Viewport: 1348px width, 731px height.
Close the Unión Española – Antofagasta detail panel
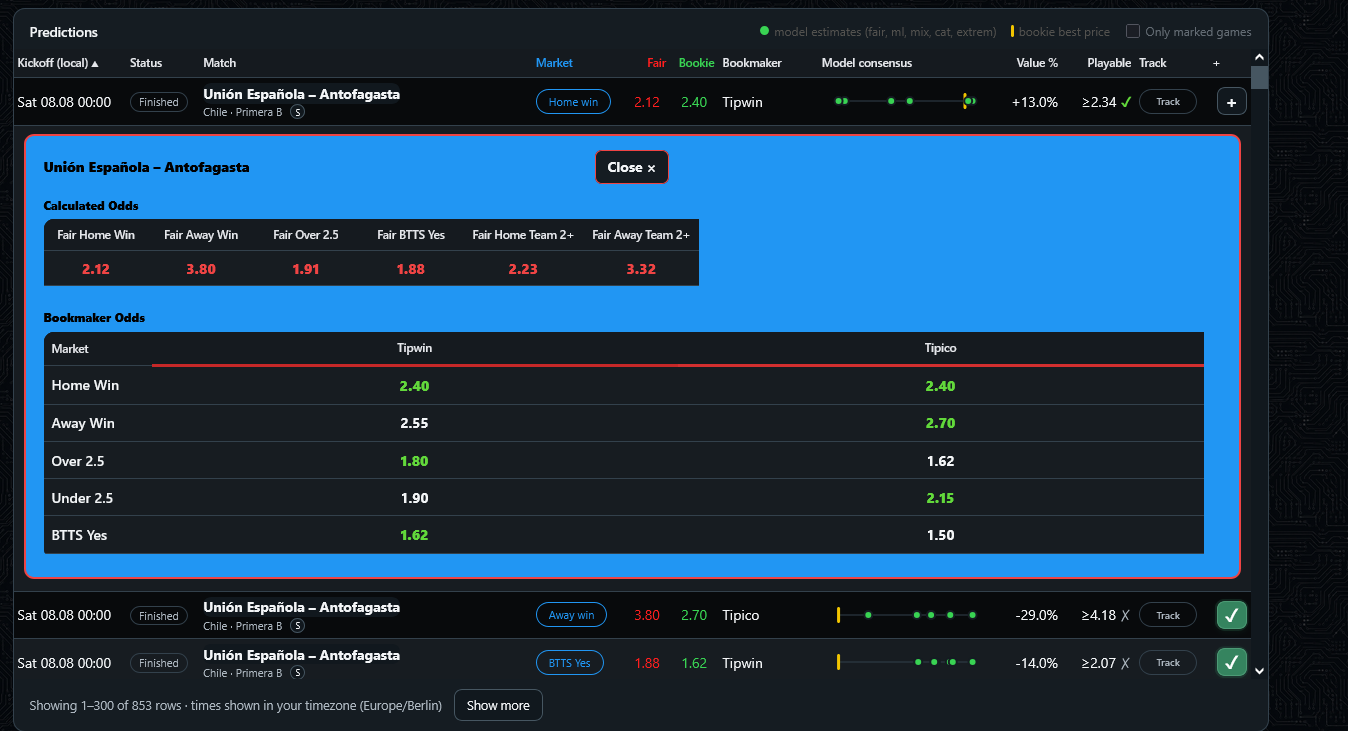point(632,167)
